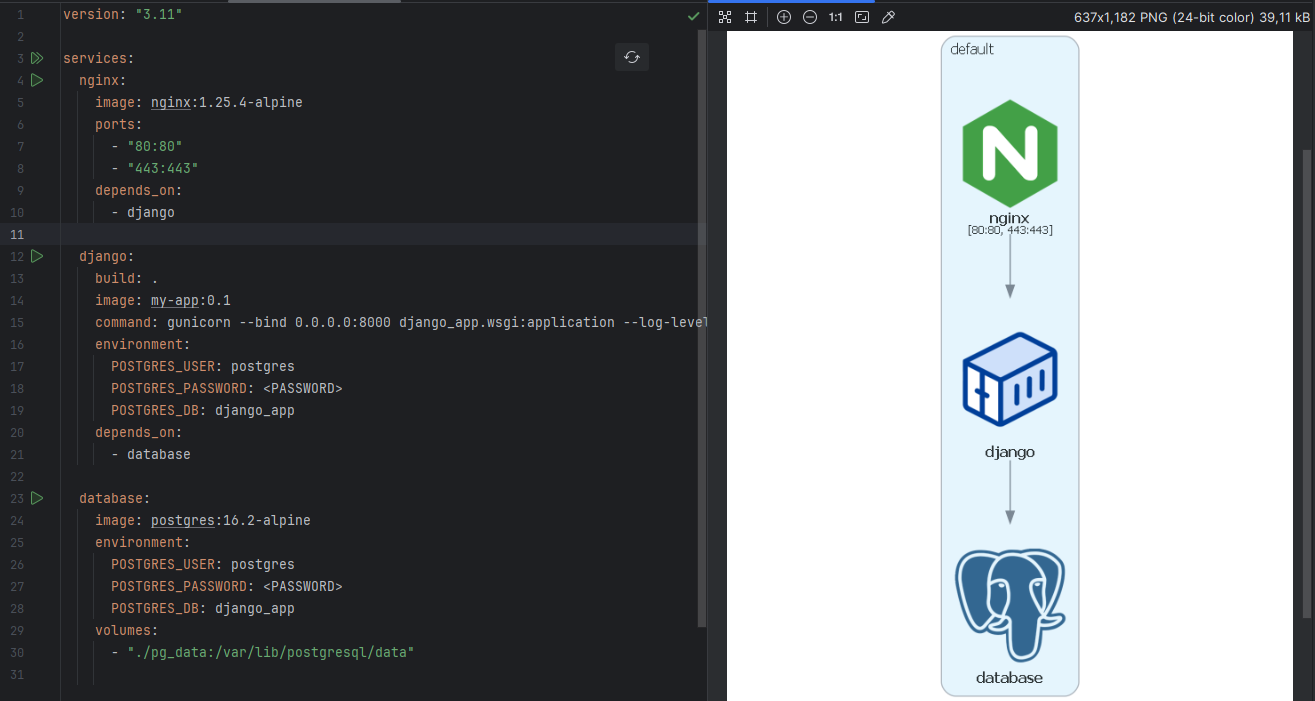Click the image viewer vertical scrollbar

click(x=1309, y=385)
